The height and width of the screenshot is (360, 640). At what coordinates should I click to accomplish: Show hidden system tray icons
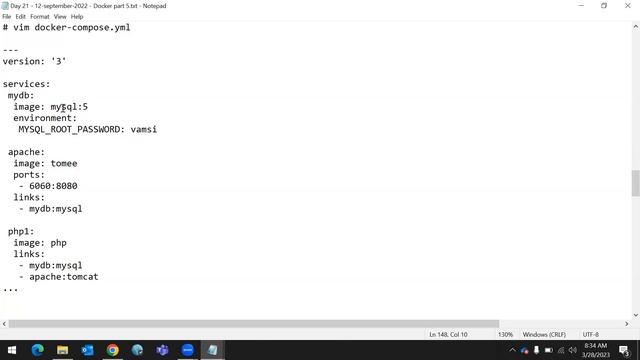point(513,350)
